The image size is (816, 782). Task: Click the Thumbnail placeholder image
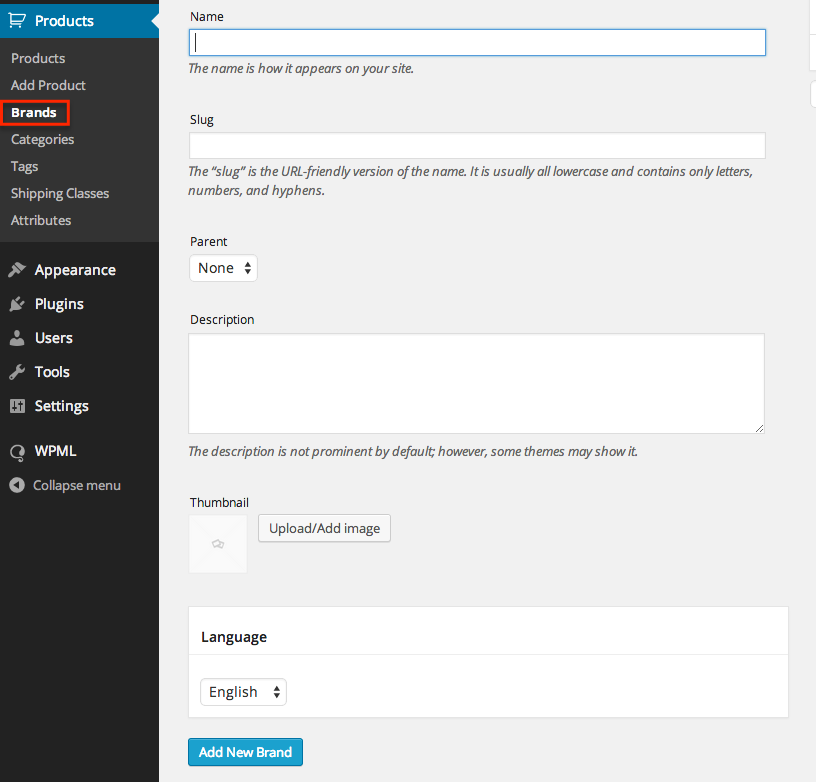point(218,544)
